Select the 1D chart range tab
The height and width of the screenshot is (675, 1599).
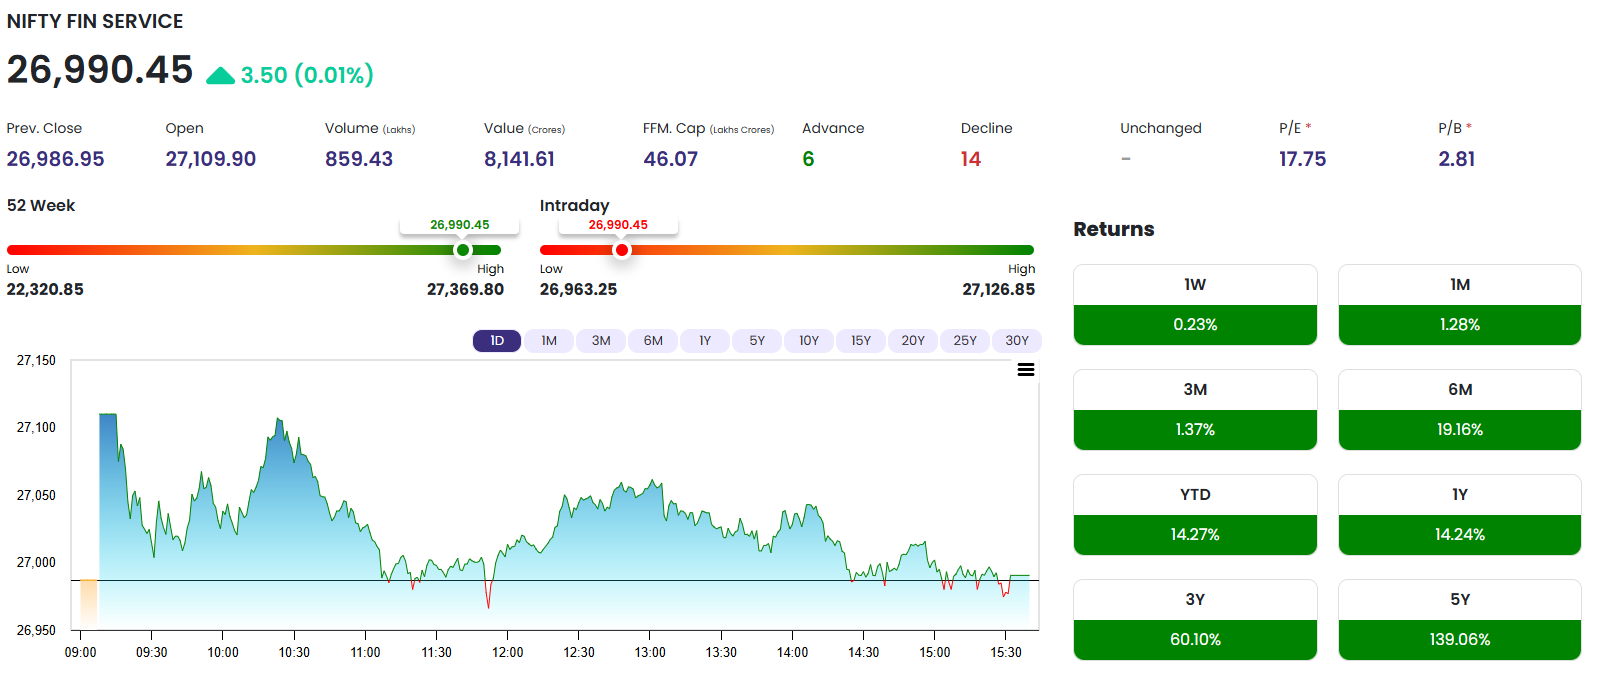click(x=497, y=341)
